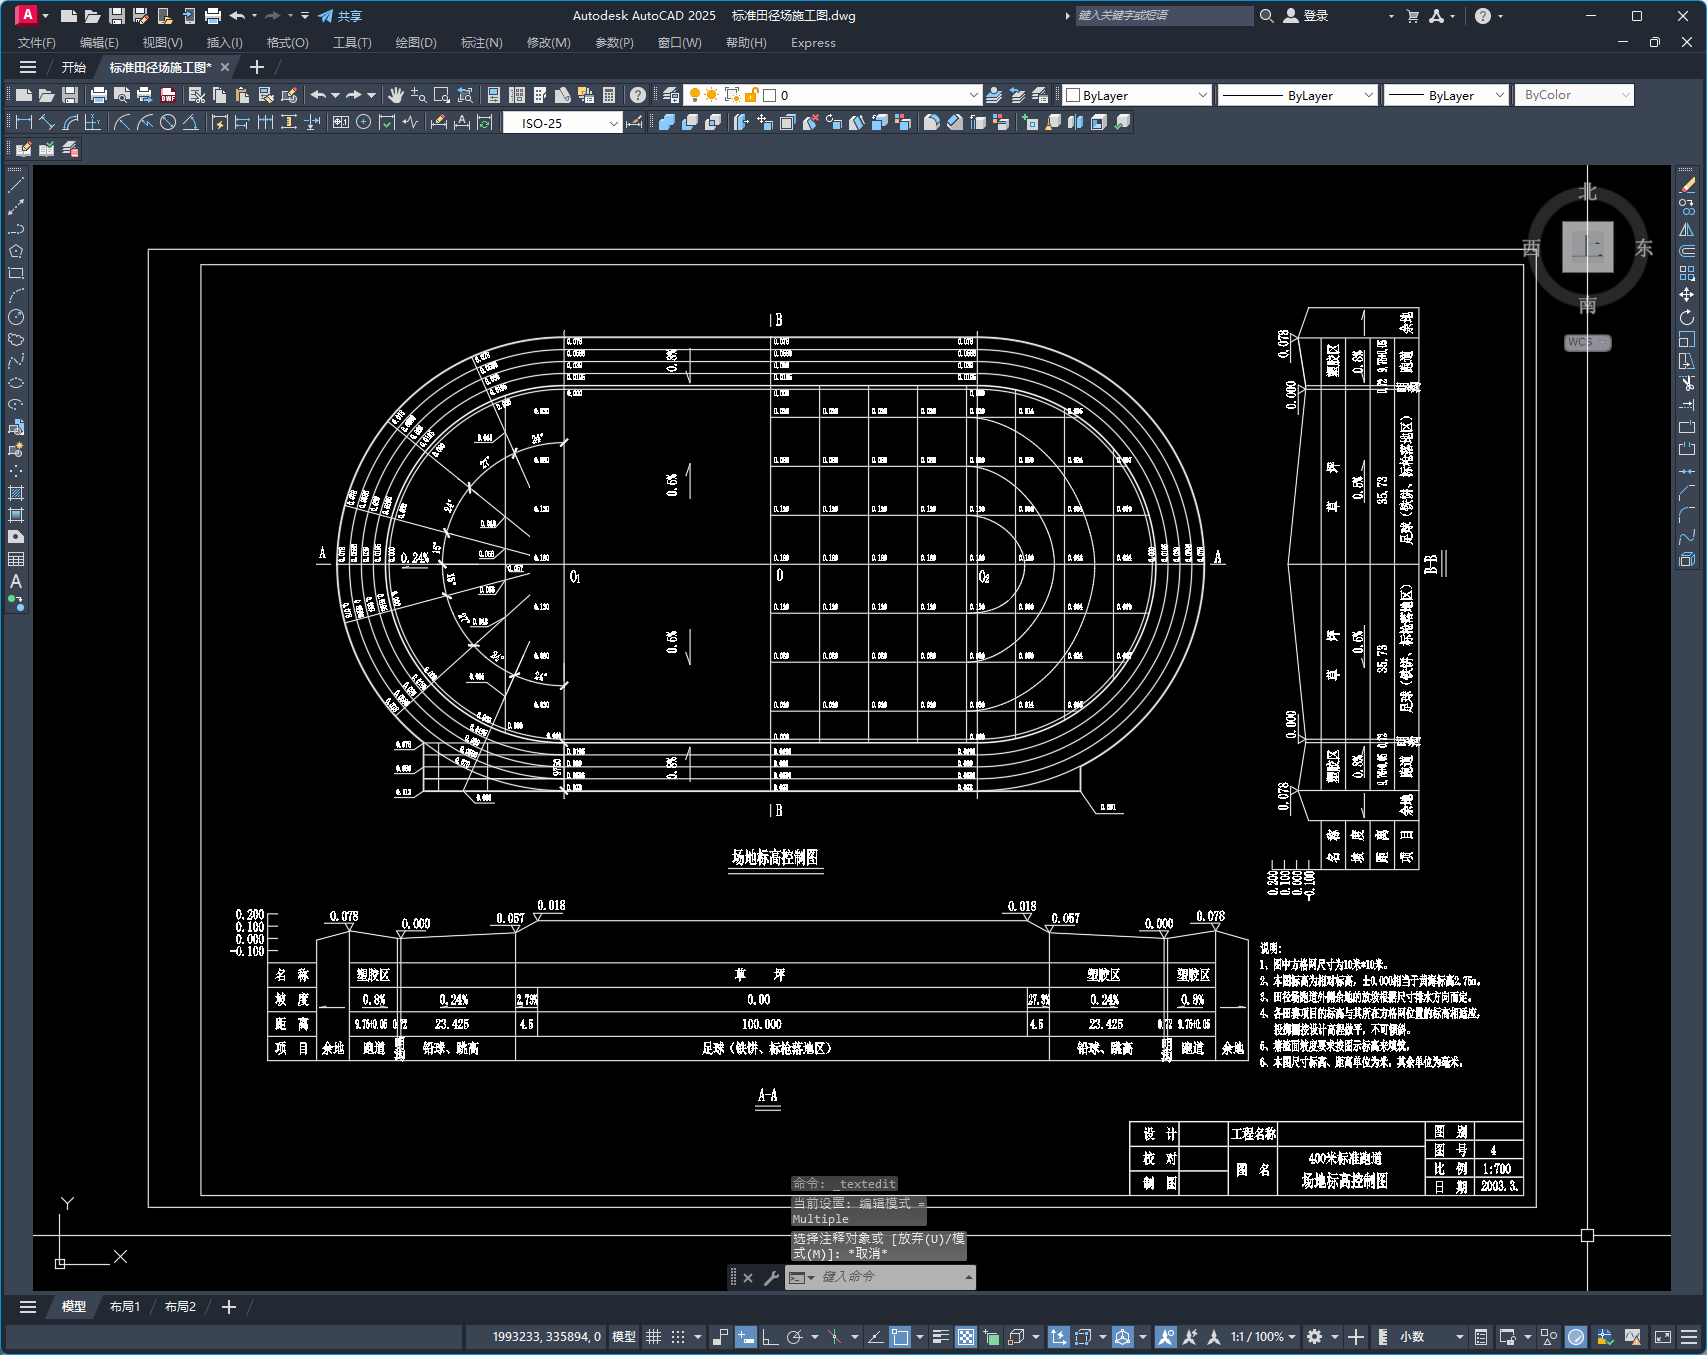Image resolution: width=1707 pixels, height=1355 pixels.
Task: Toggle drawing grid display in status bar
Action: click(653, 1337)
